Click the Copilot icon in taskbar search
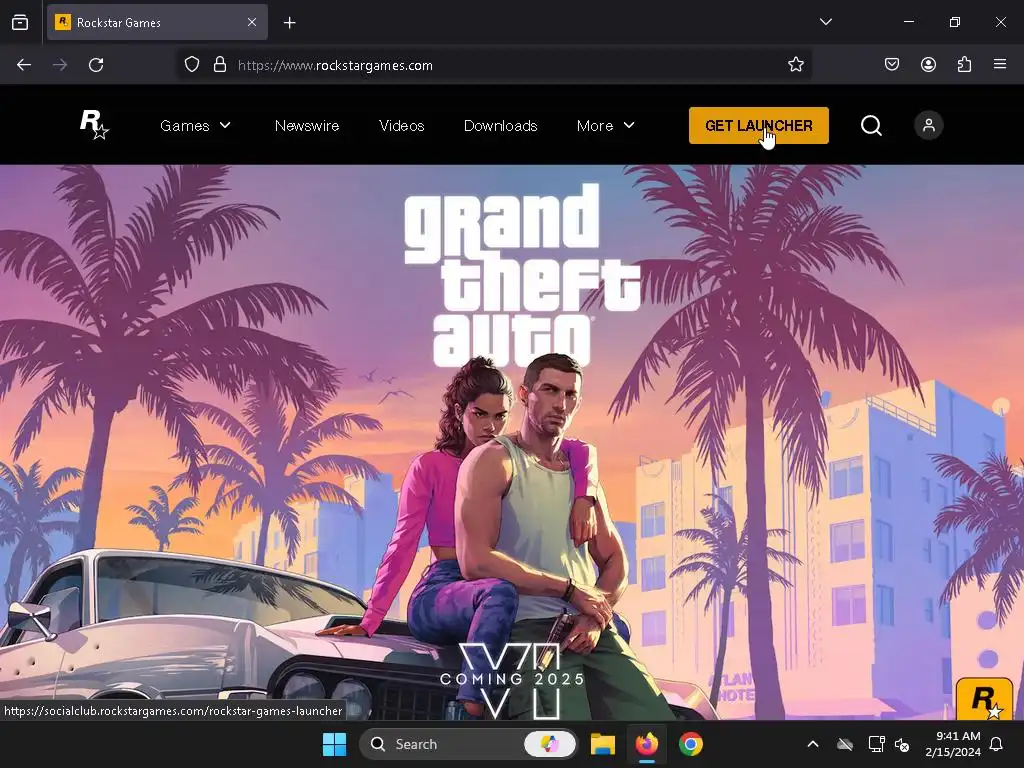Viewport: 1024px width, 768px height. (550, 744)
